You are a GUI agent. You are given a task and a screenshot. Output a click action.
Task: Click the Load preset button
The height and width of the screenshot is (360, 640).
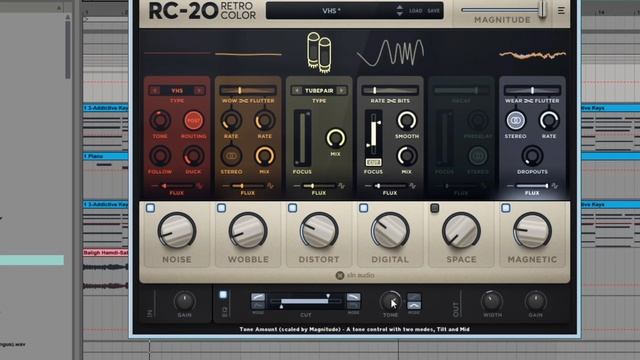(416, 11)
